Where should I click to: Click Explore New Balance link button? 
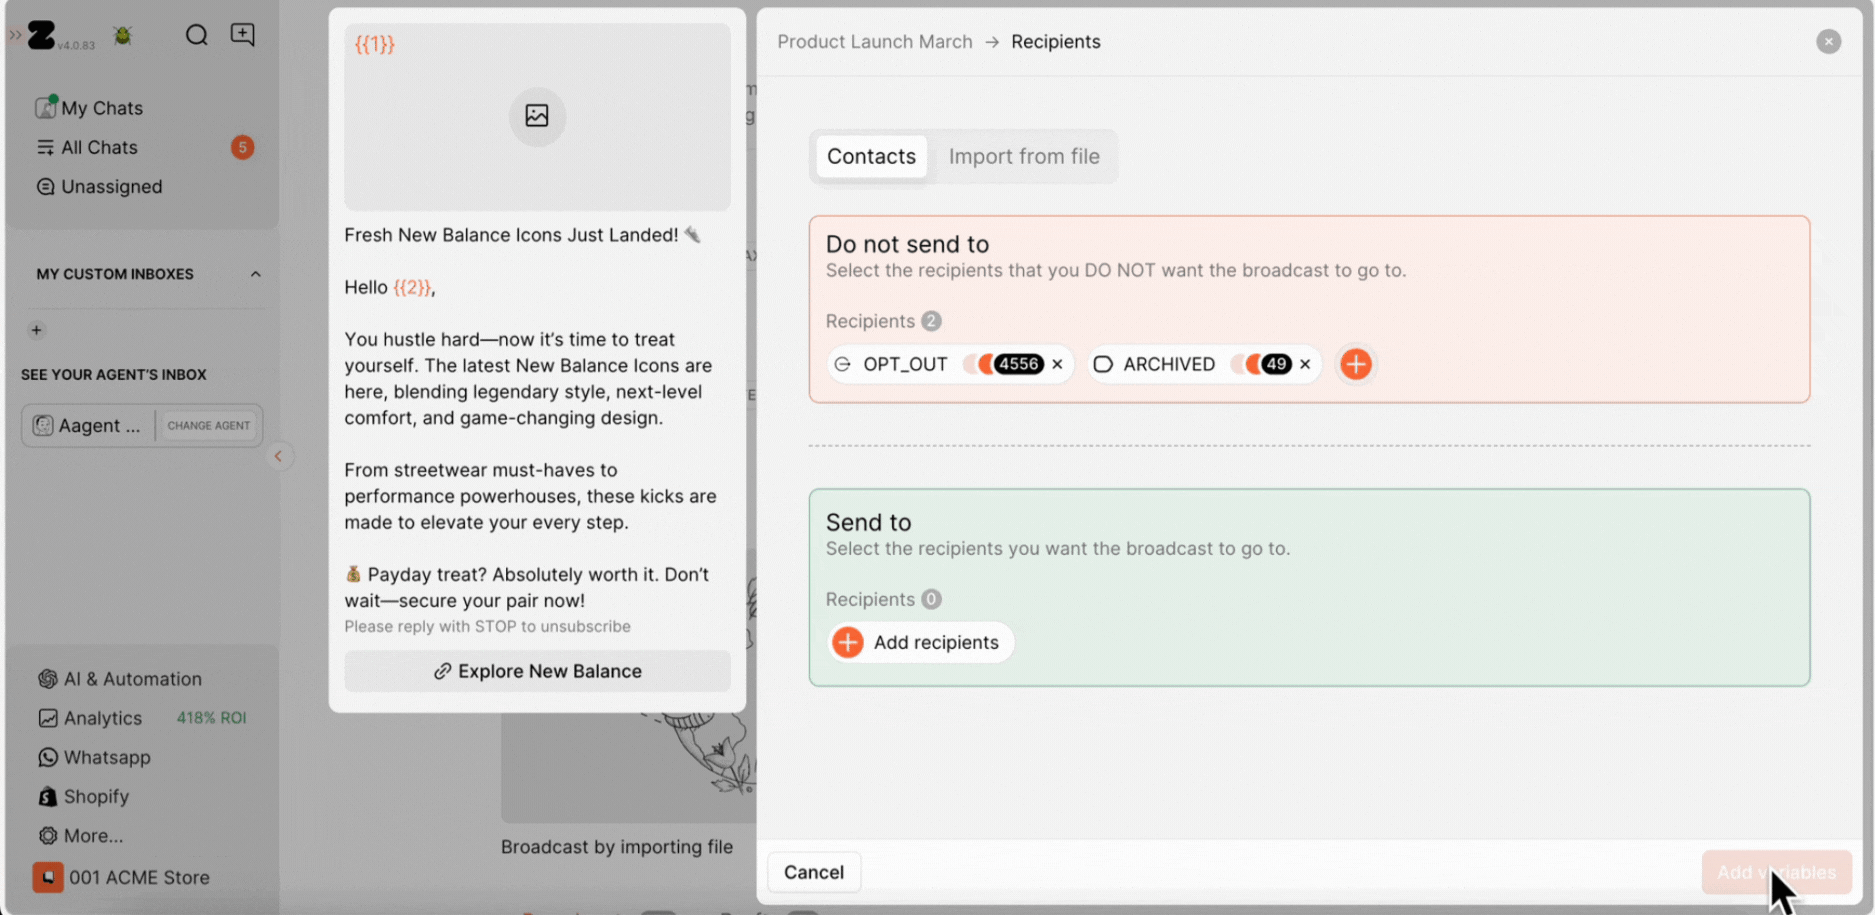pyautogui.click(x=537, y=671)
